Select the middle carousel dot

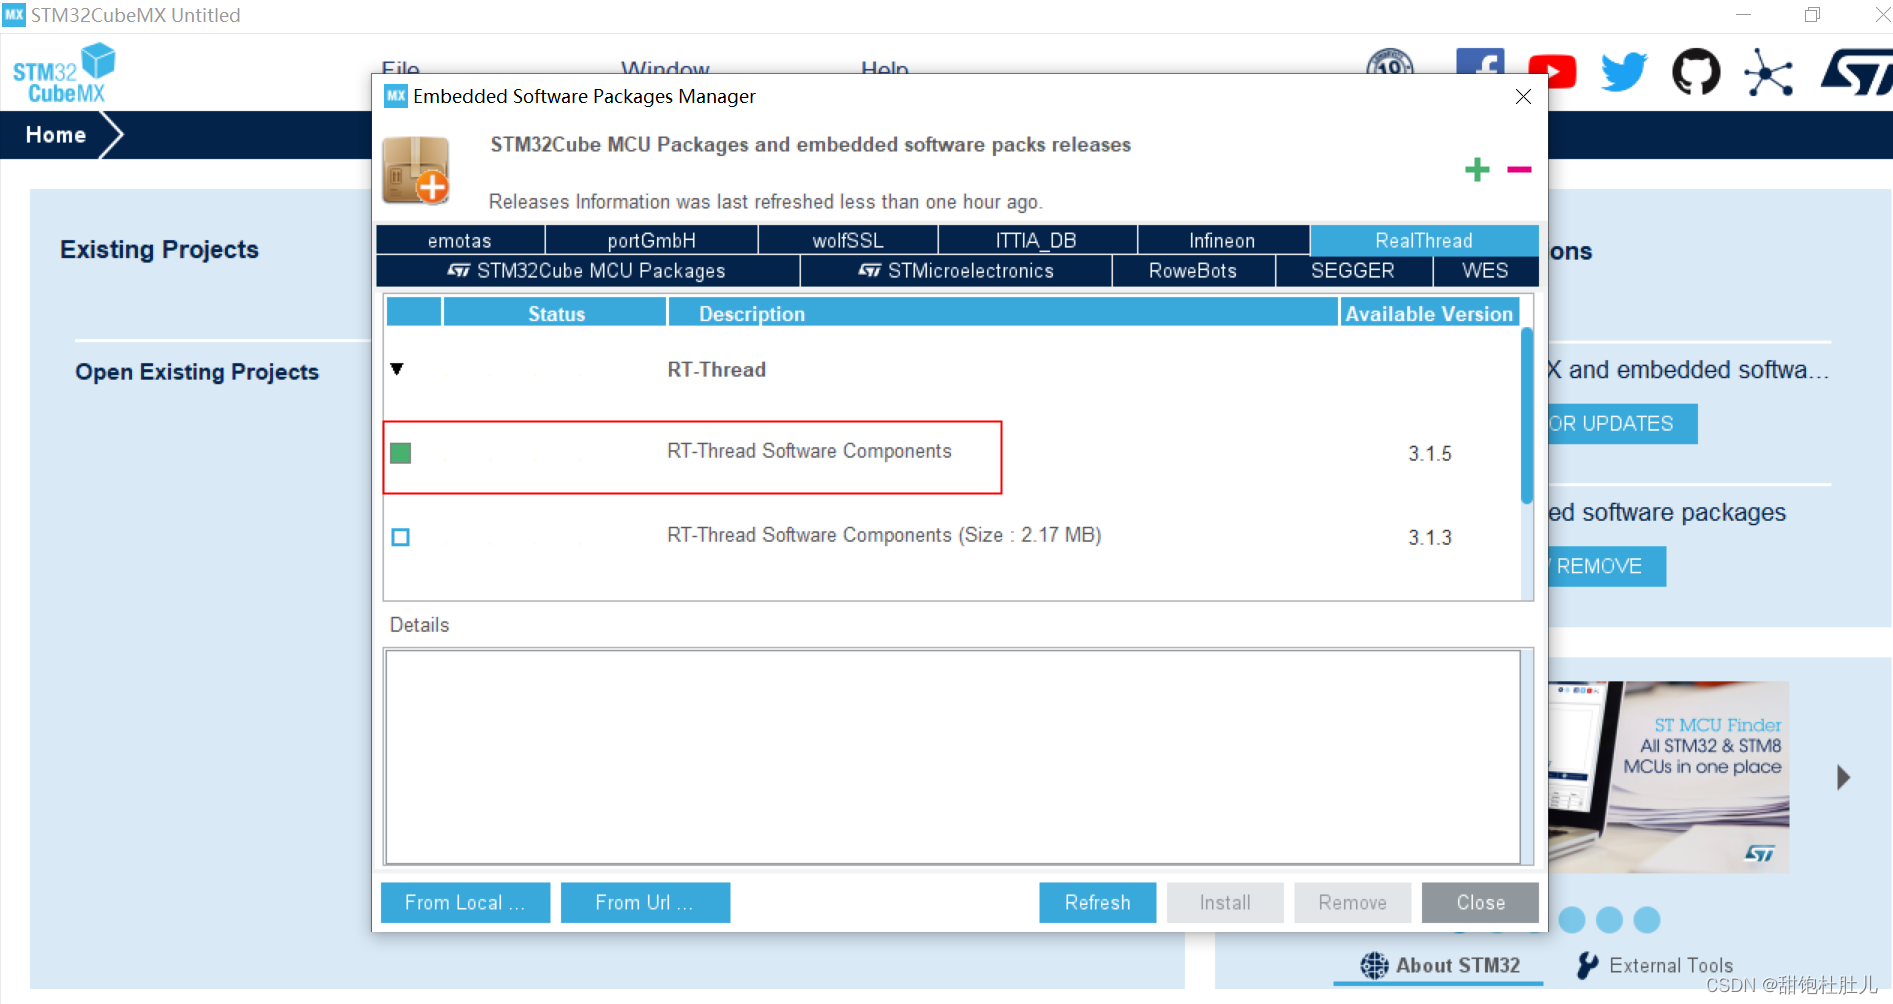pyautogui.click(x=1609, y=920)
